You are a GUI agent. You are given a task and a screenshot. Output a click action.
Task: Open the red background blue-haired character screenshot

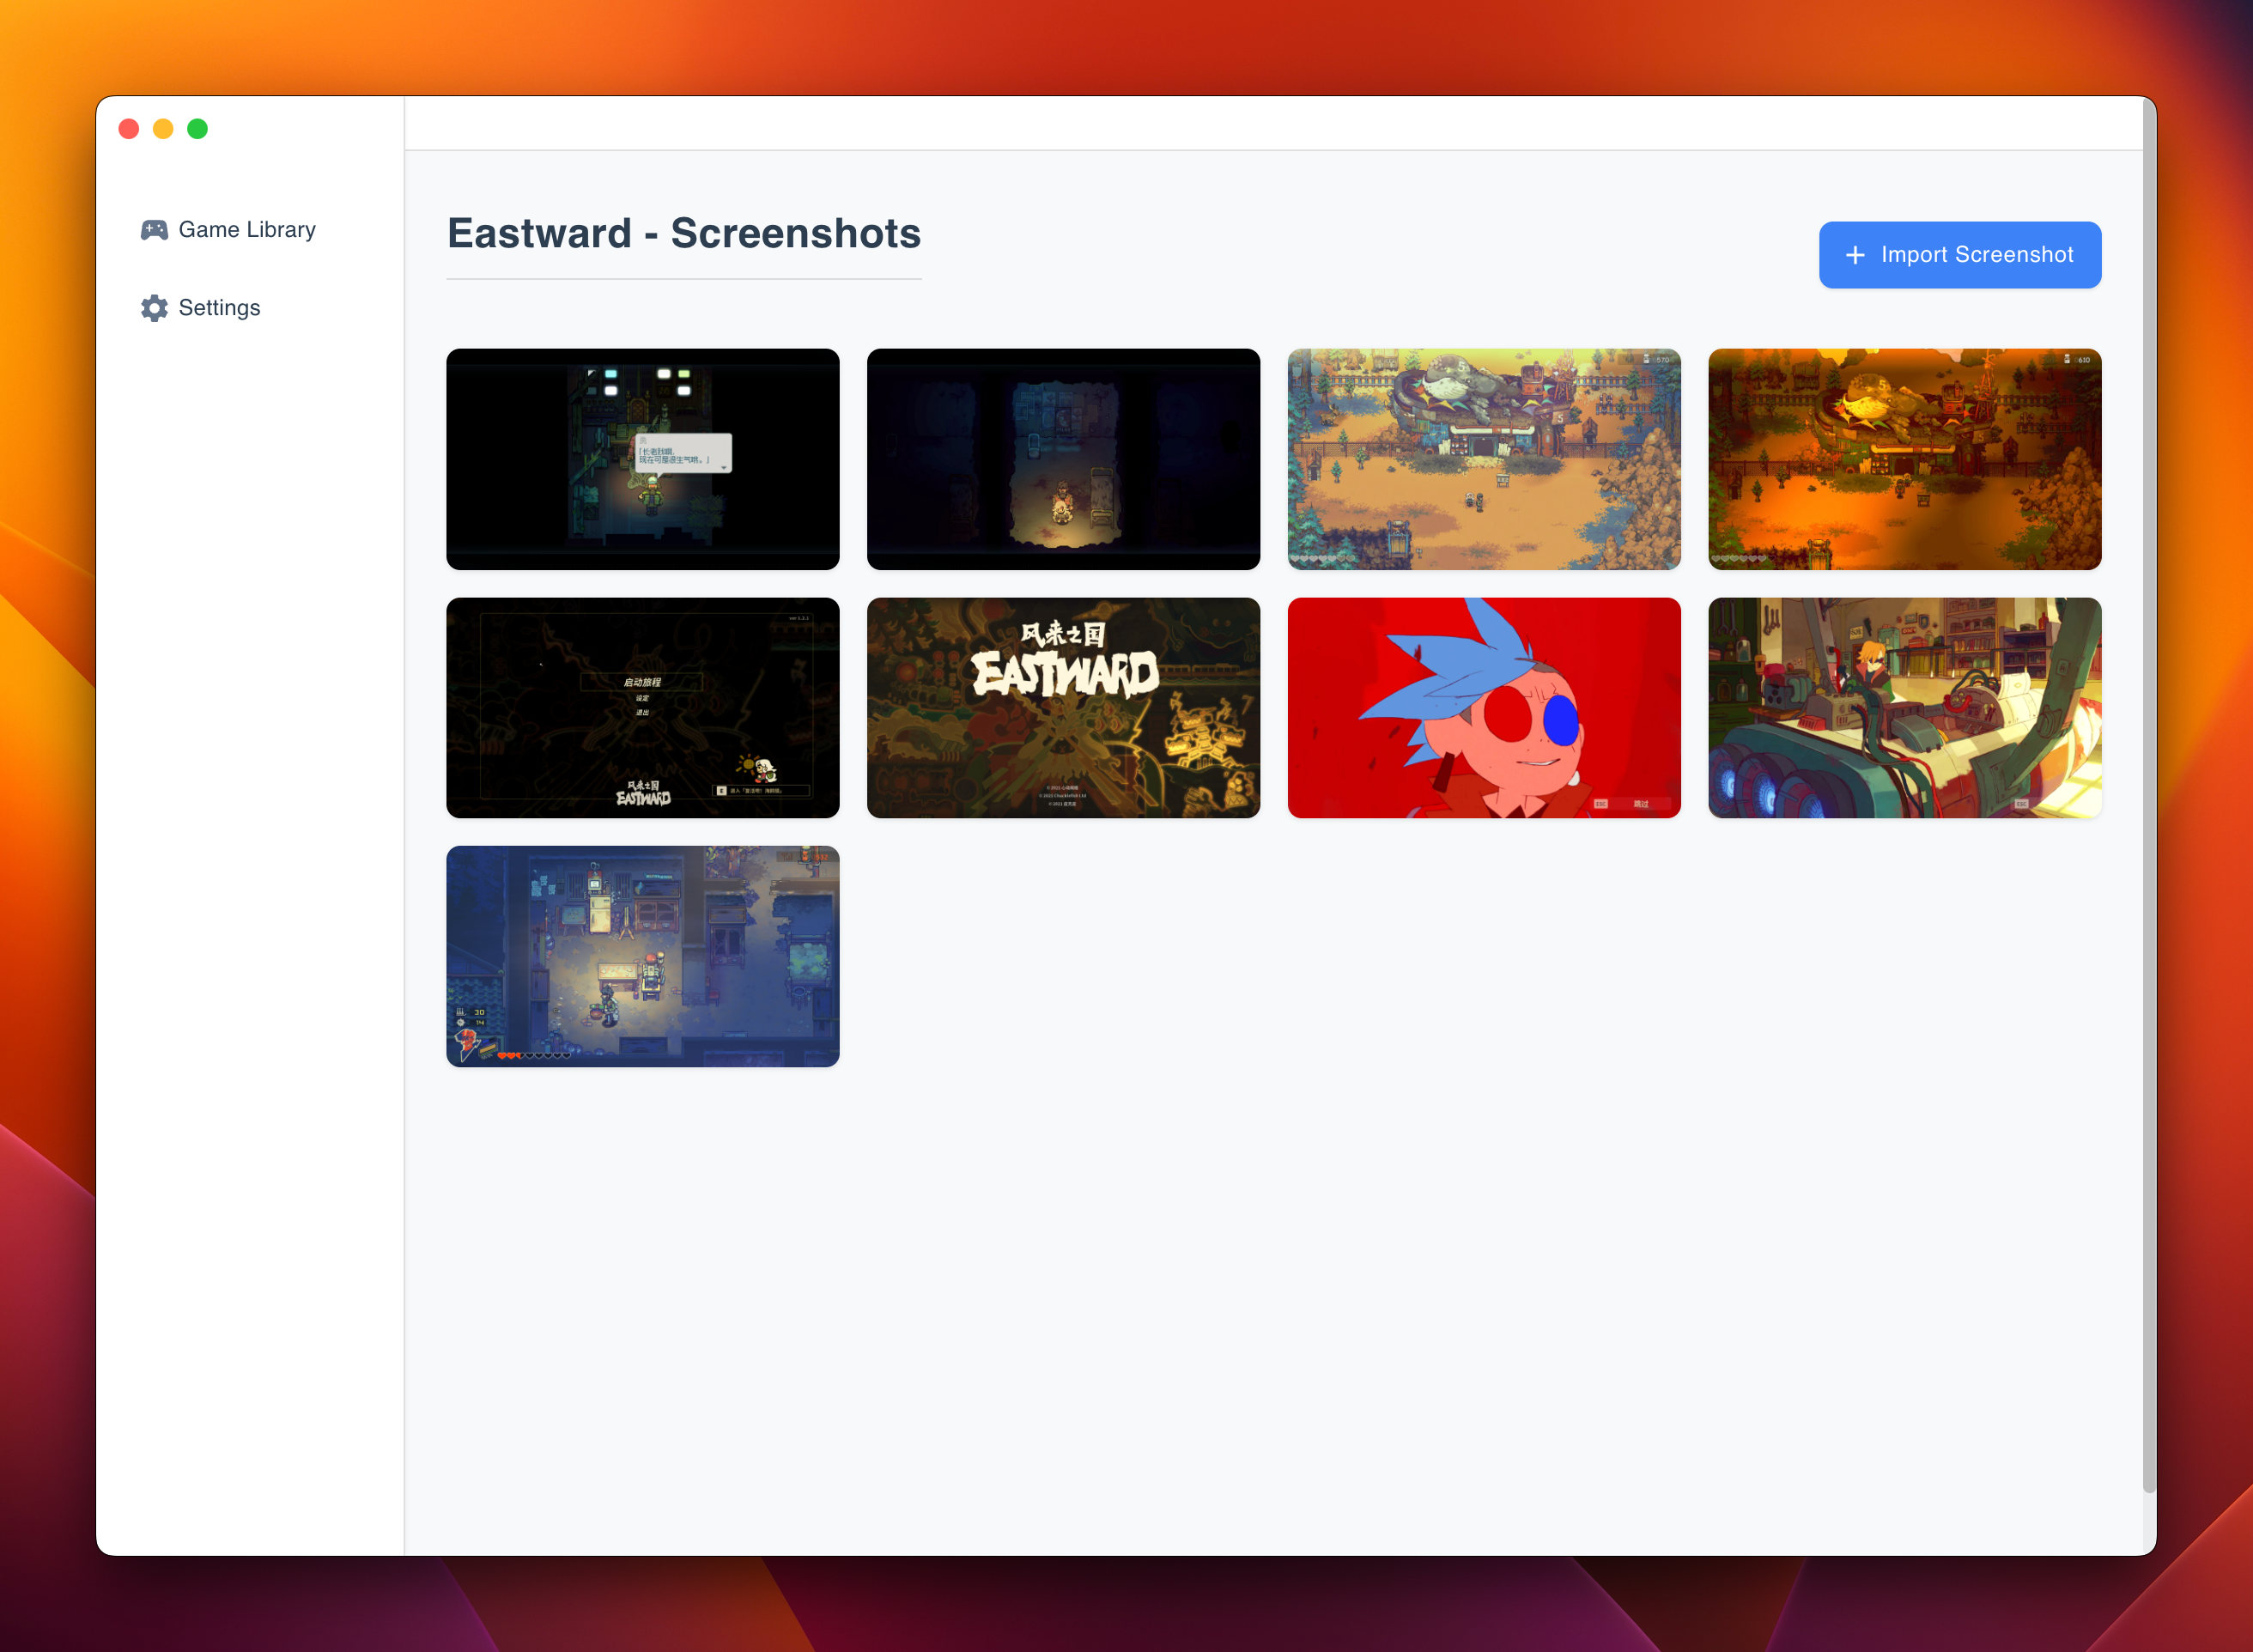[x=1483, y=708]
